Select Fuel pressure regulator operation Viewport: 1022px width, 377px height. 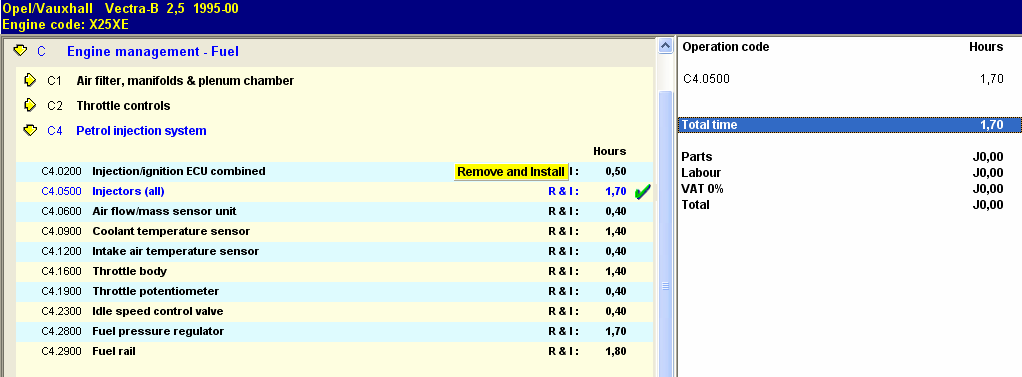(158, 331)
